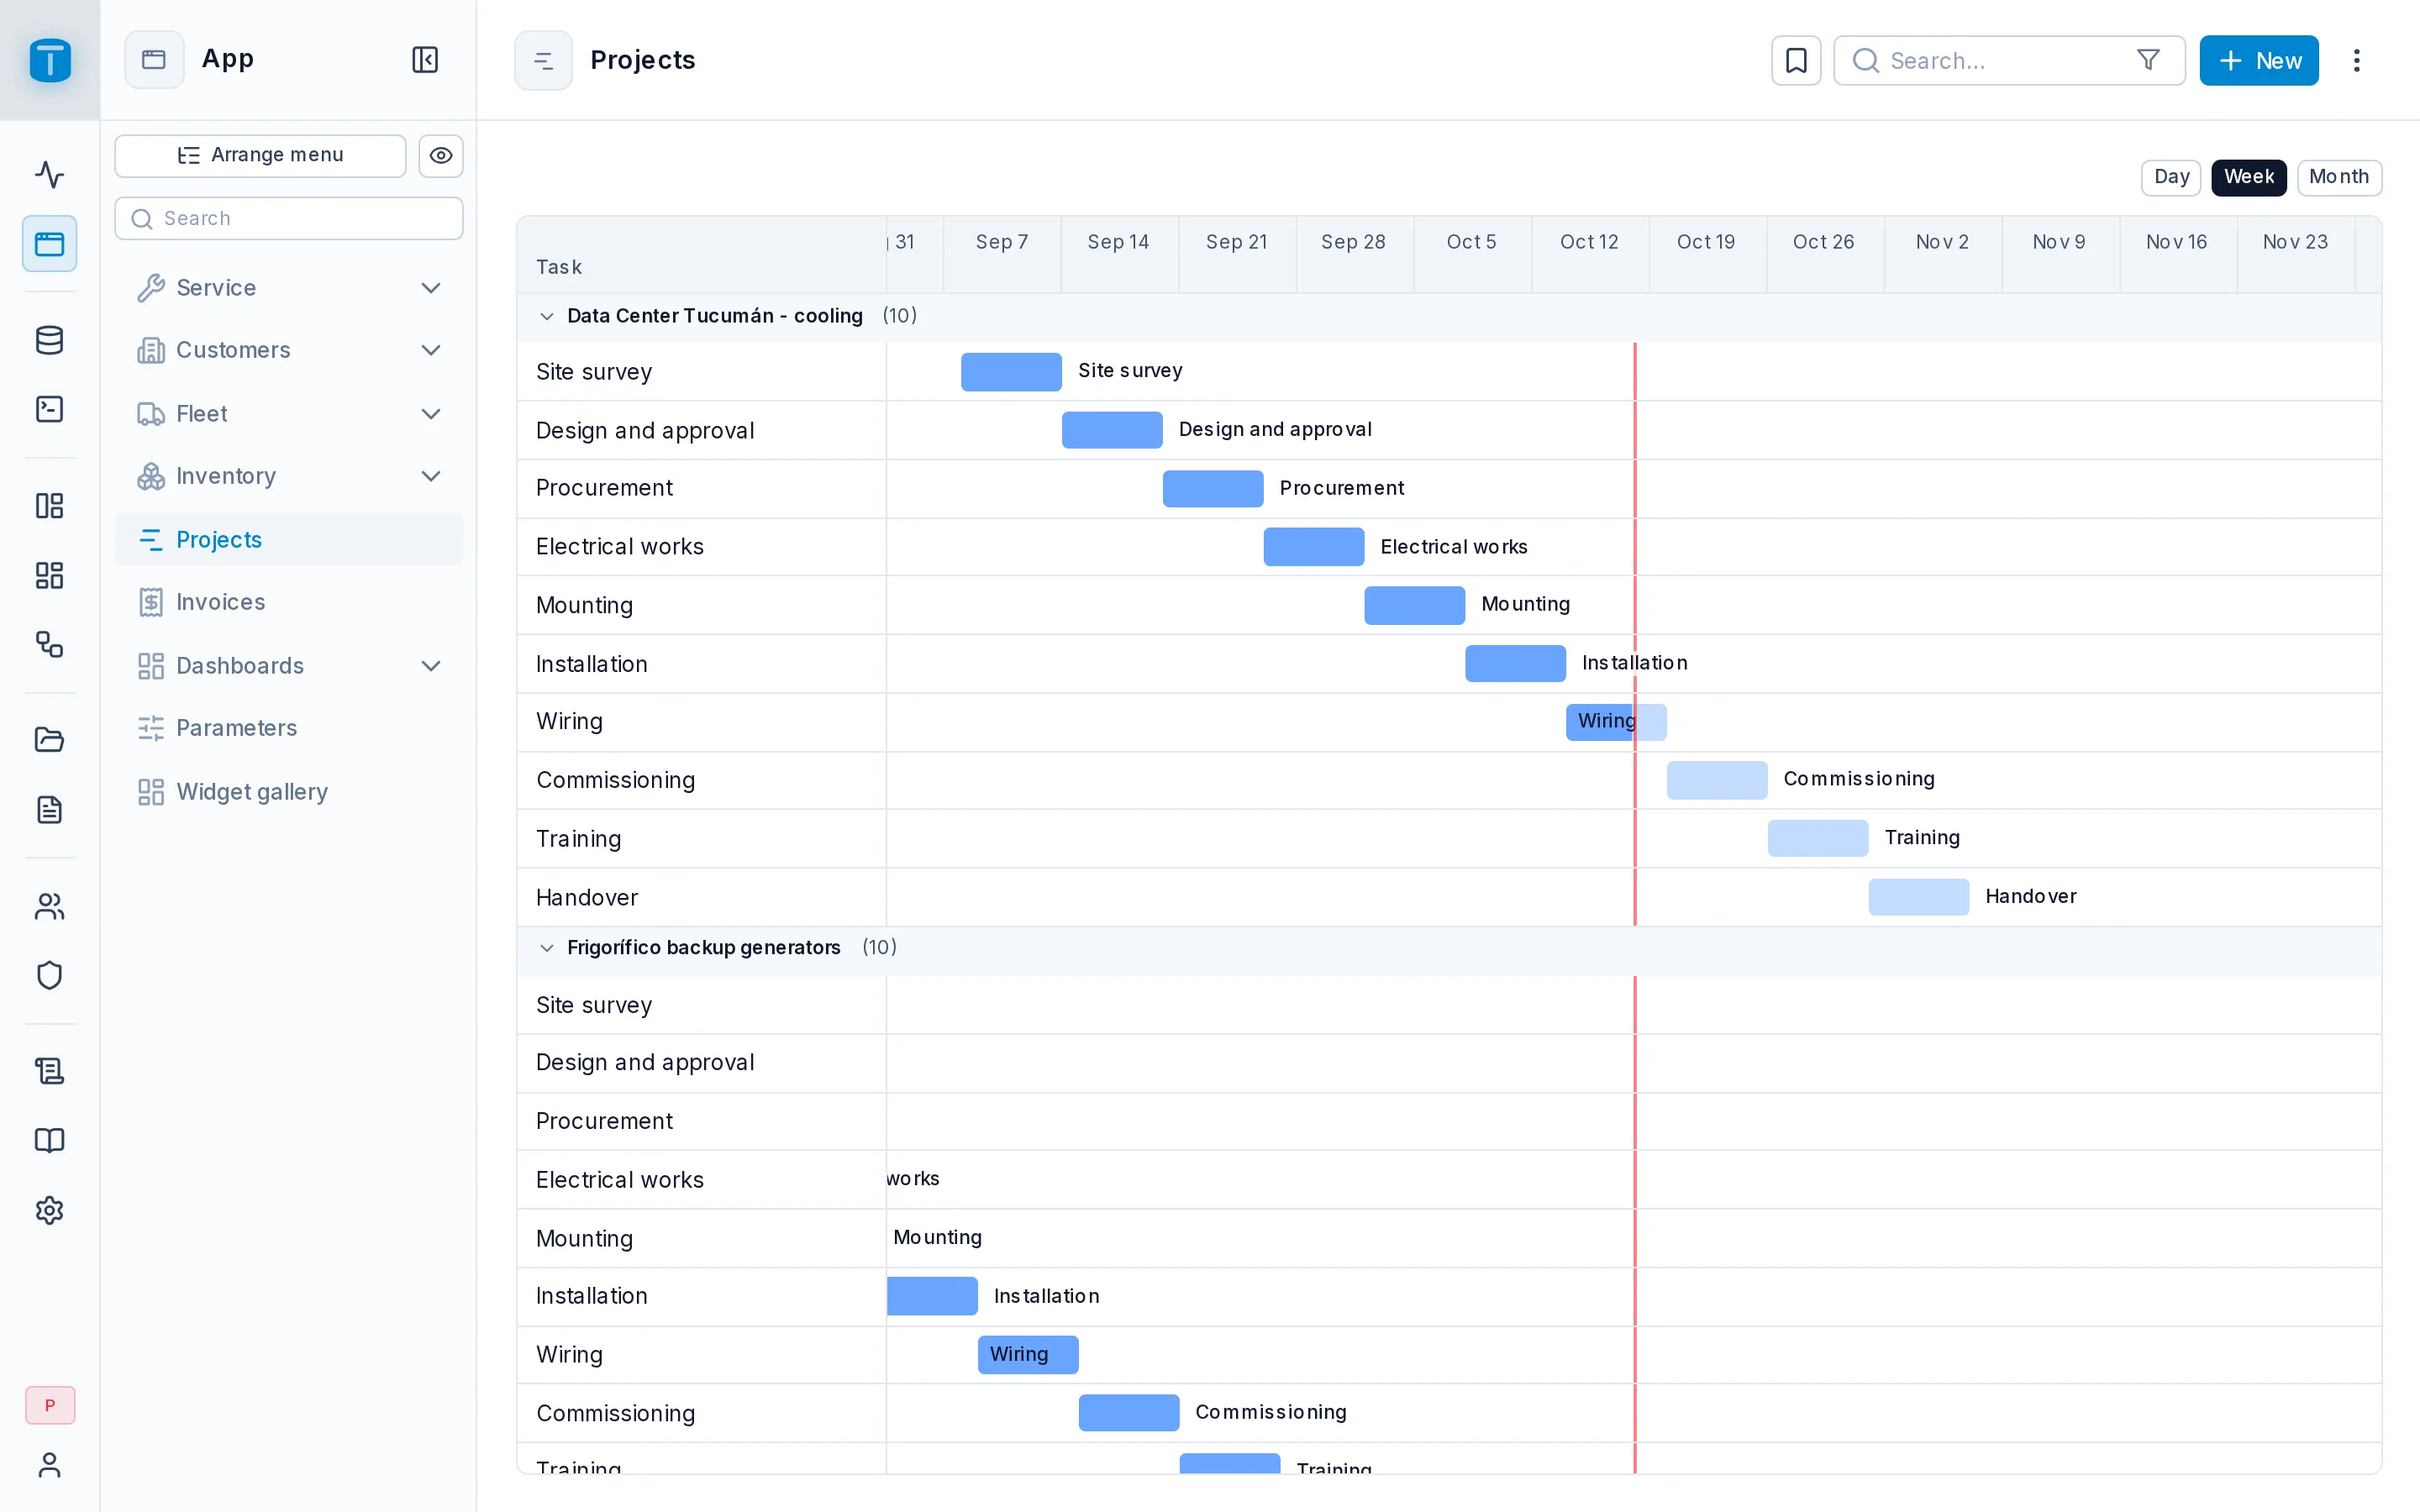Open the widgets grid icon in left rail
Screen dimensions: 2420x1512
click(x=50, y=575)
